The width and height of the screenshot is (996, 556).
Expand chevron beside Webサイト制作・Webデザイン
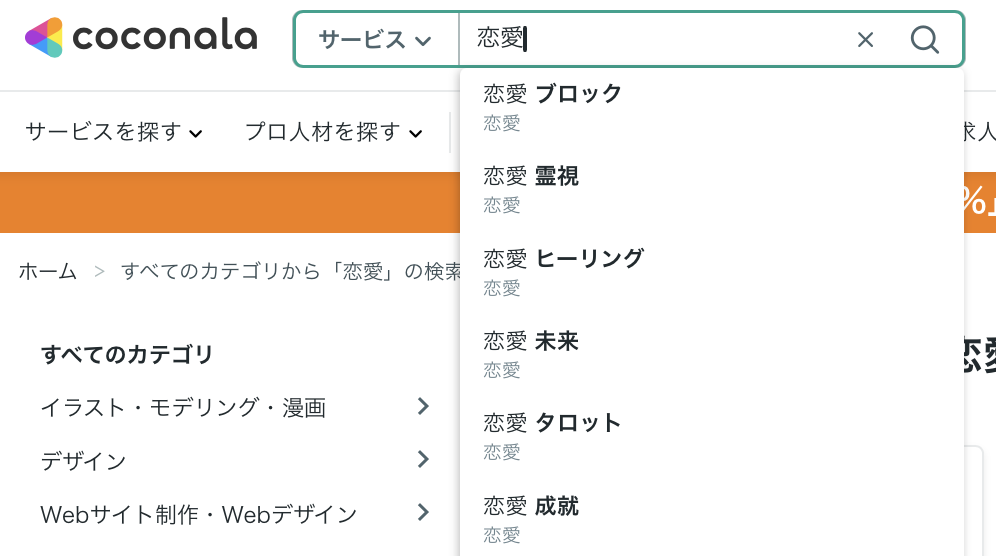point(423,512)
